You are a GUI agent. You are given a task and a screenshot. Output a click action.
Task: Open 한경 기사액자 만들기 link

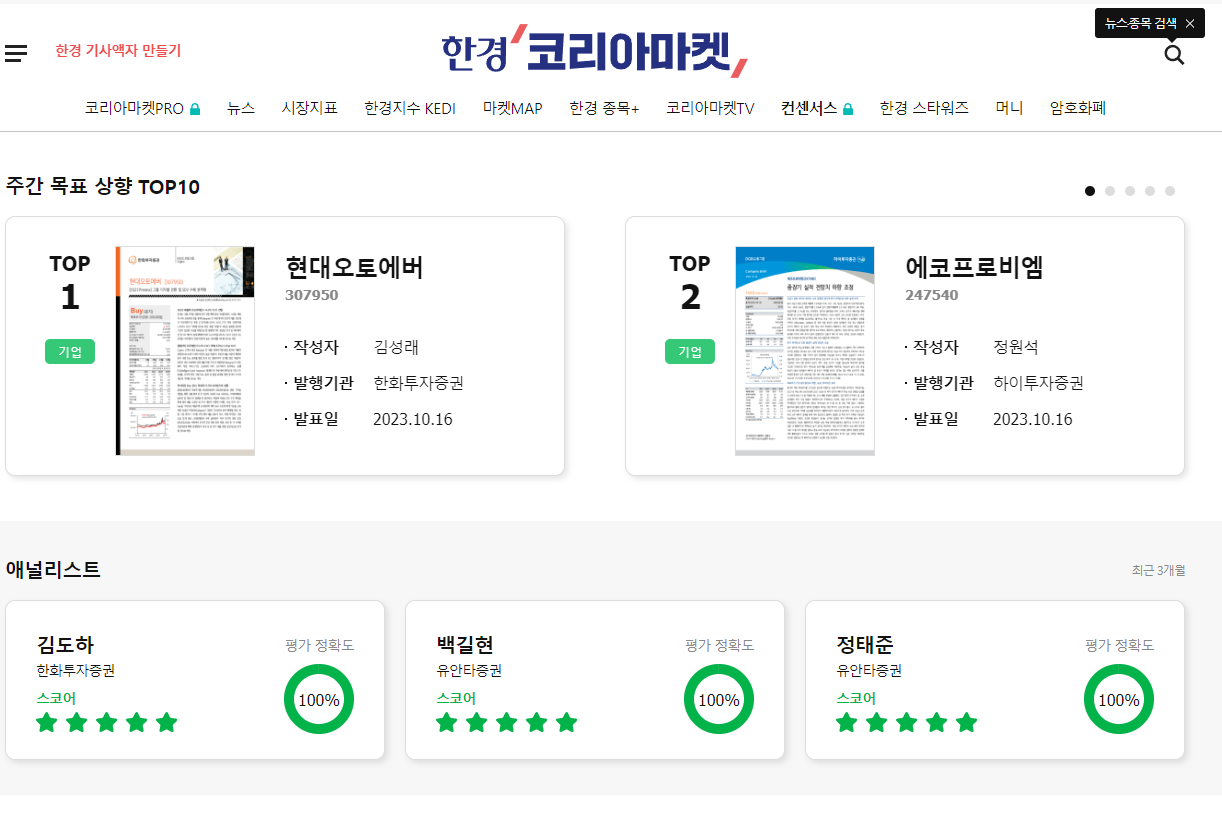tap(118, 50)
